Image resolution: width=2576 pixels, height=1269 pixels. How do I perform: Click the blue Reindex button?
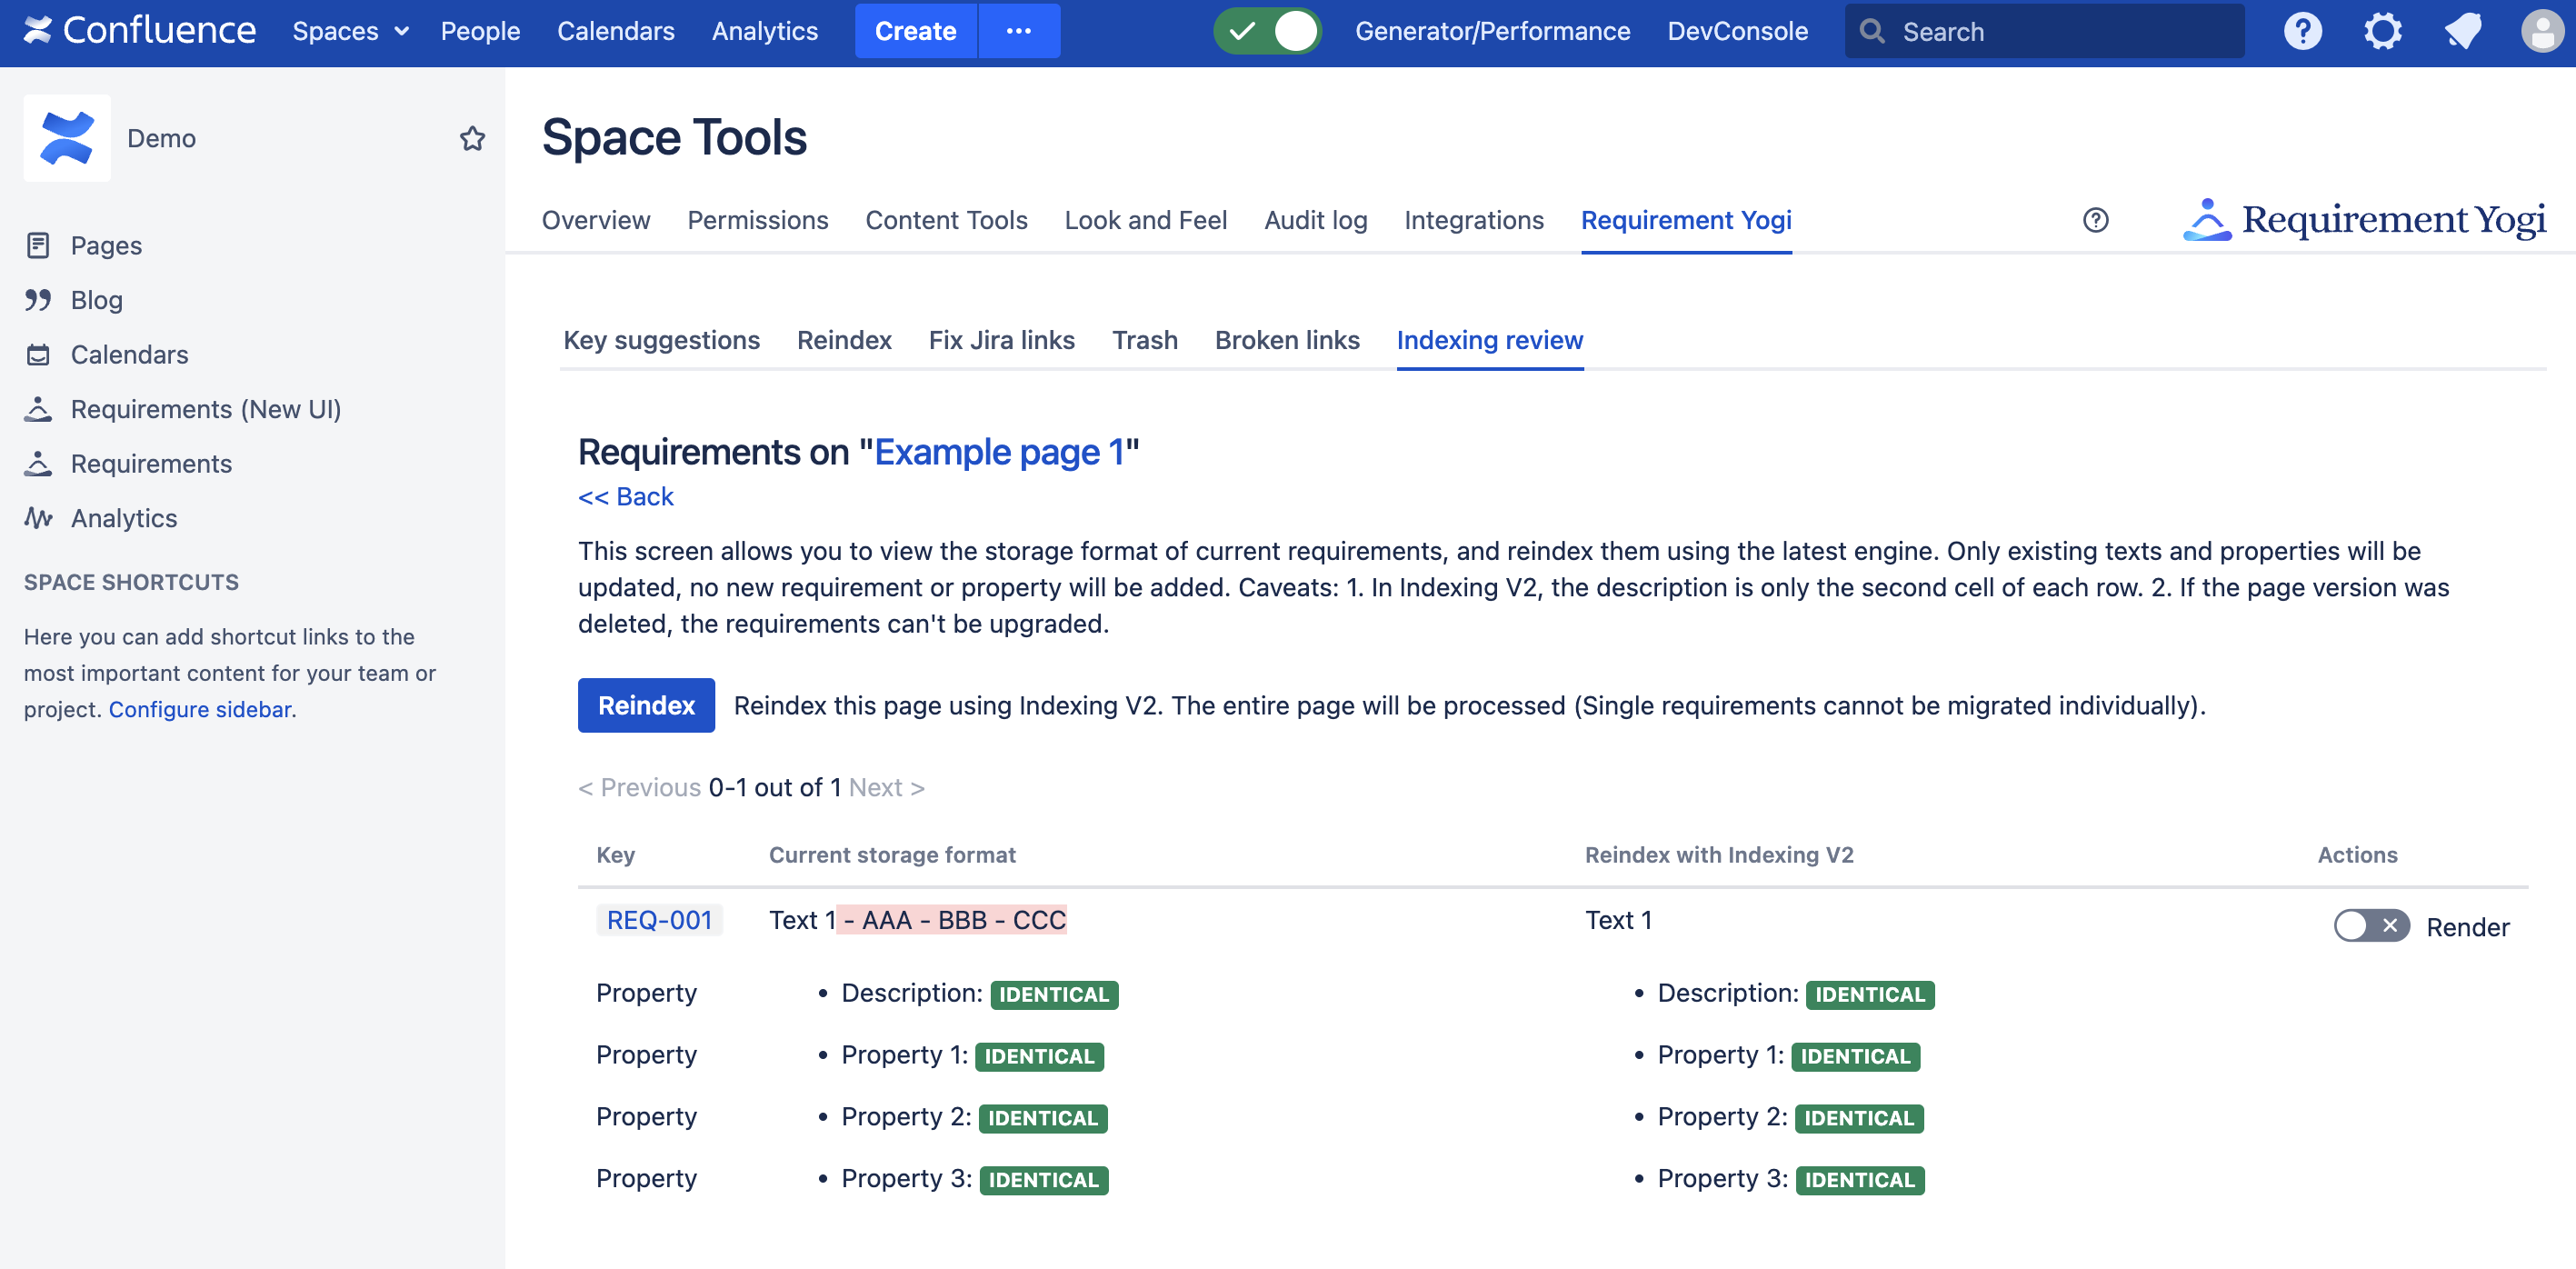(646, 705)
